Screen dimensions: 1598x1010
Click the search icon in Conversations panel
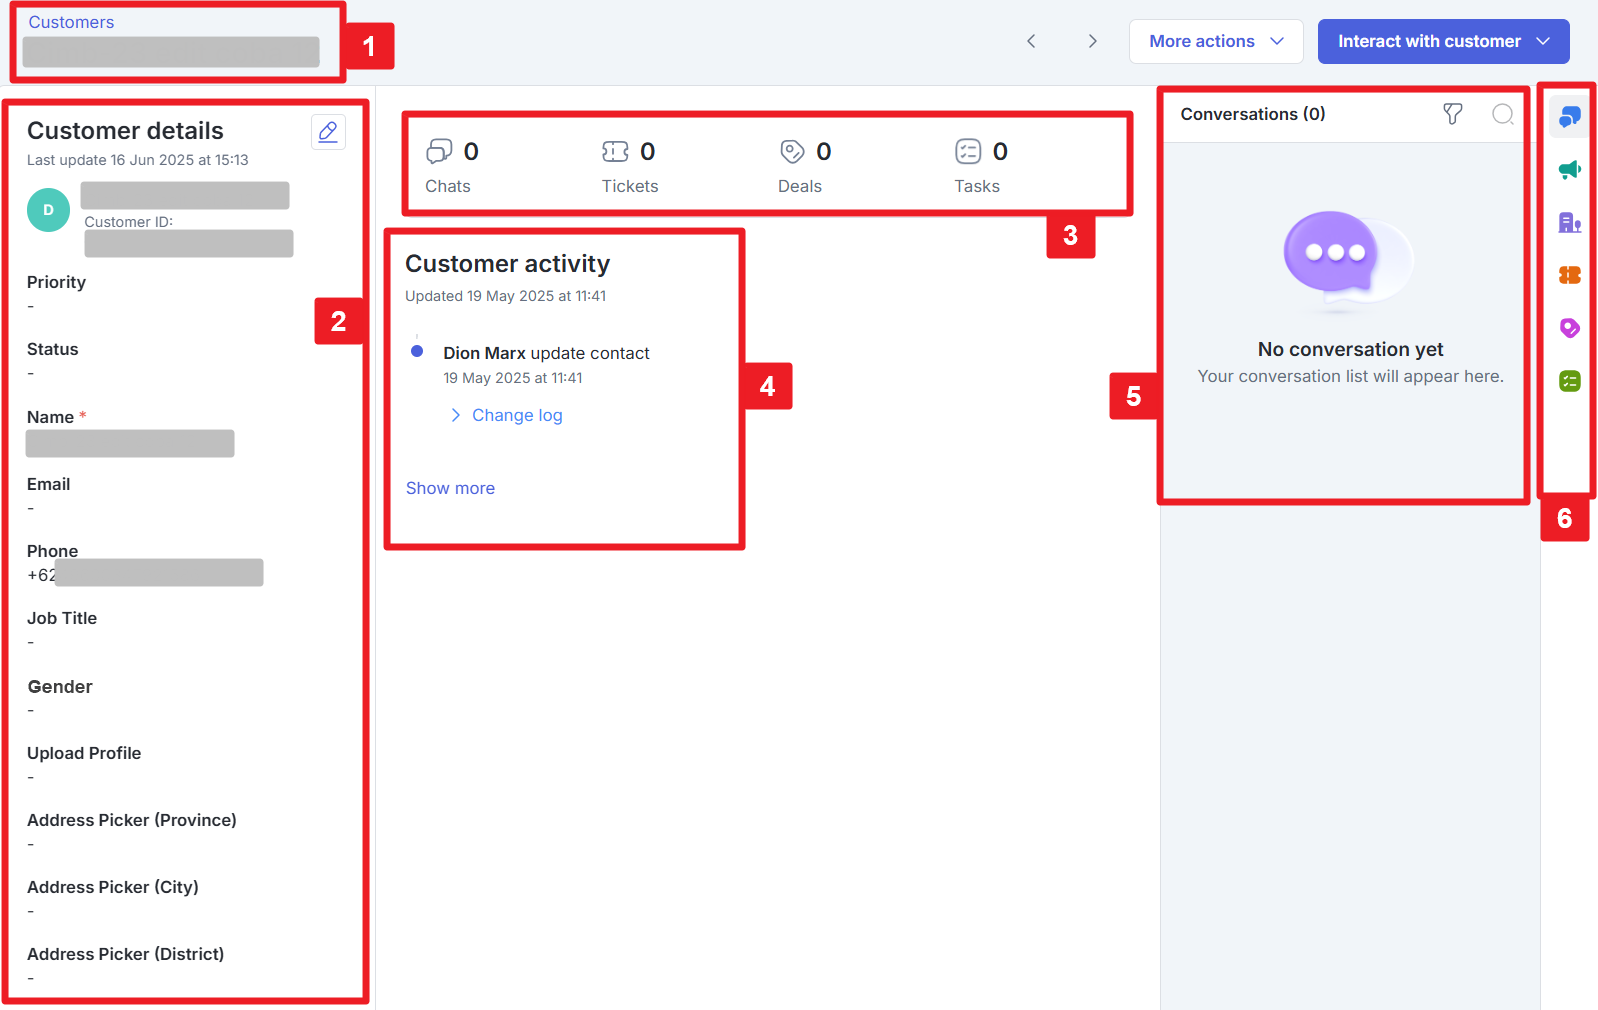coord(1502,114)
